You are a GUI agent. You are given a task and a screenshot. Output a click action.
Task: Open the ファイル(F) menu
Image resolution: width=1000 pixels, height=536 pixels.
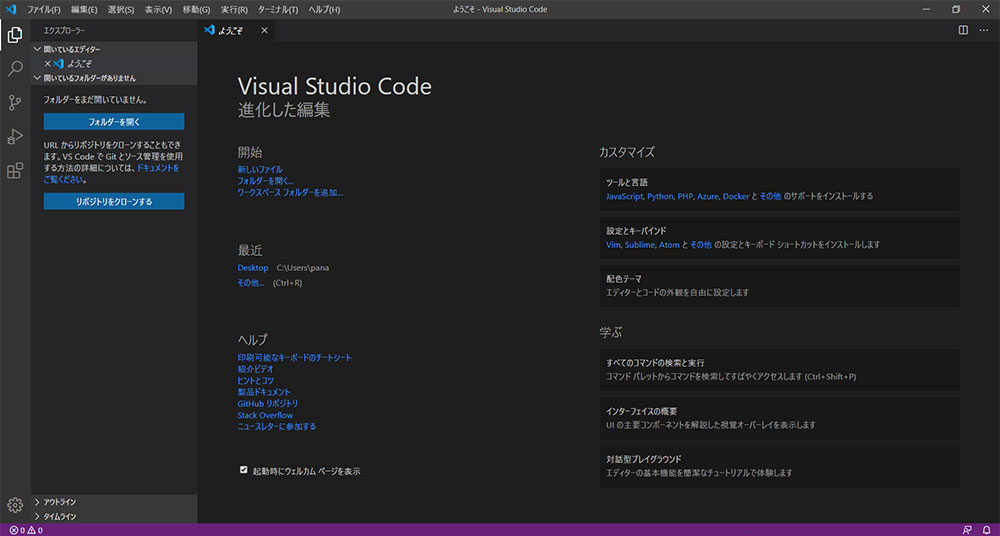[x=44, y=9]
